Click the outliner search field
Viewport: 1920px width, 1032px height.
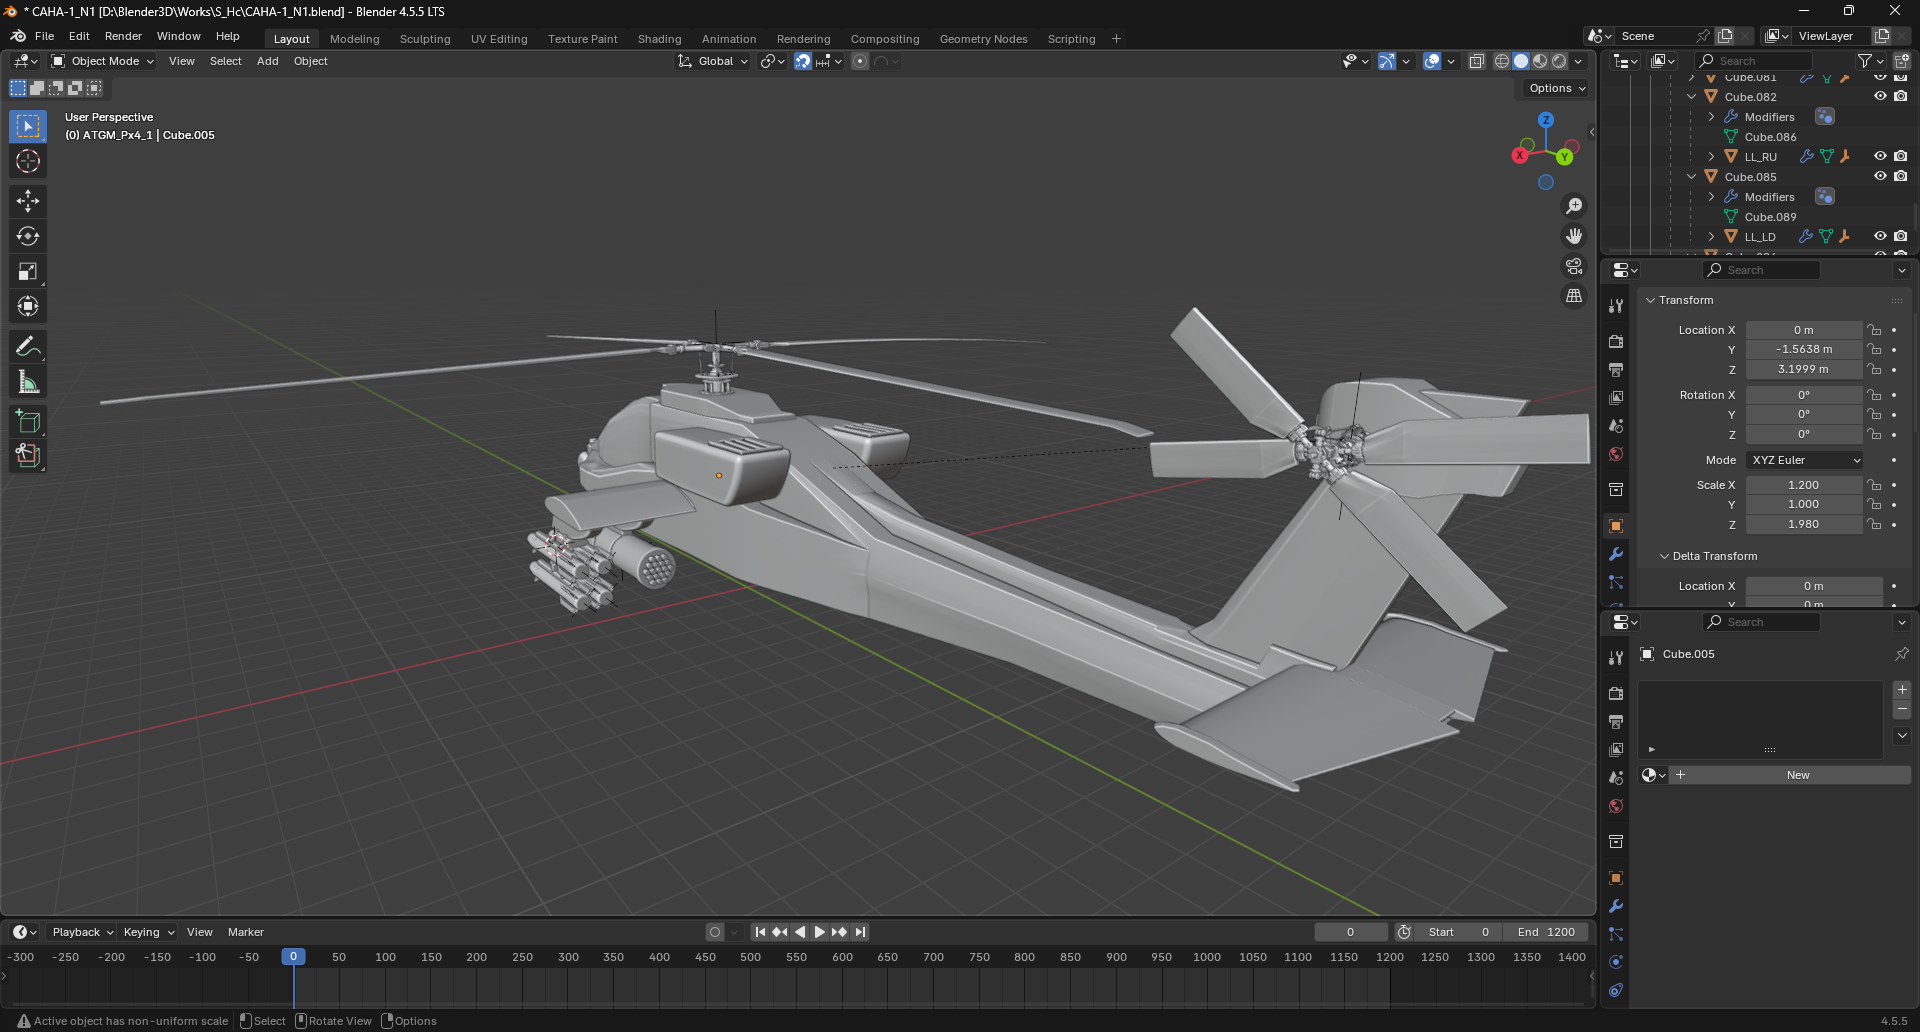coord(1755,61)
